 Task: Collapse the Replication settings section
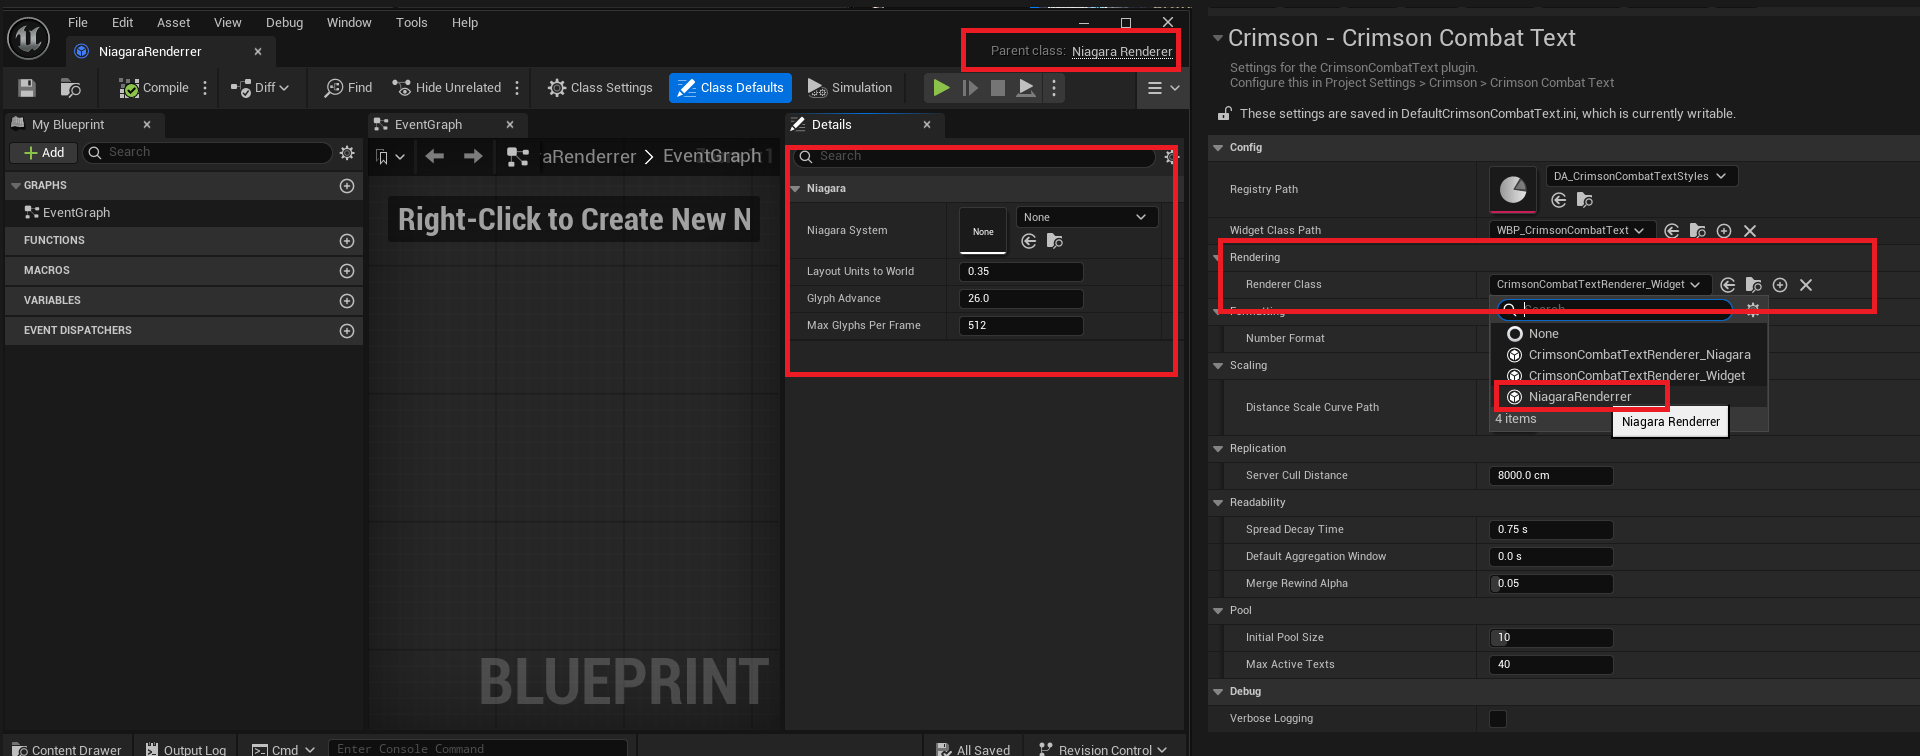click(x=1218, y=448)
